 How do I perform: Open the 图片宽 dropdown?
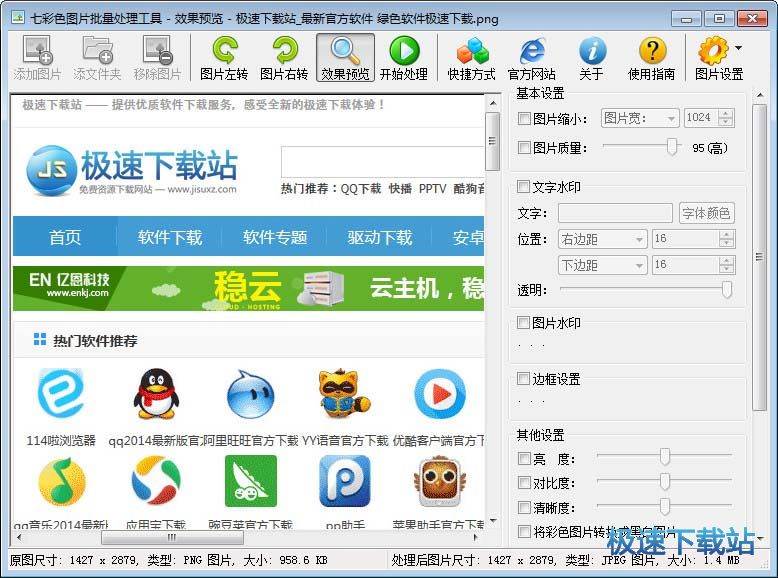tap(640, 118)
